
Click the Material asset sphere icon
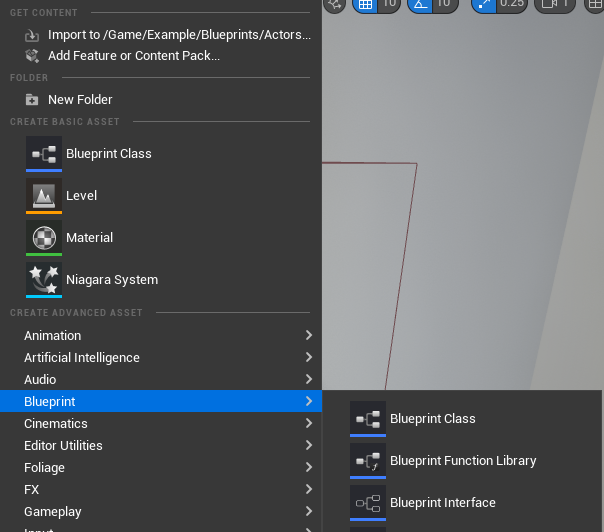pyautogui.click(x=44, y=238)
